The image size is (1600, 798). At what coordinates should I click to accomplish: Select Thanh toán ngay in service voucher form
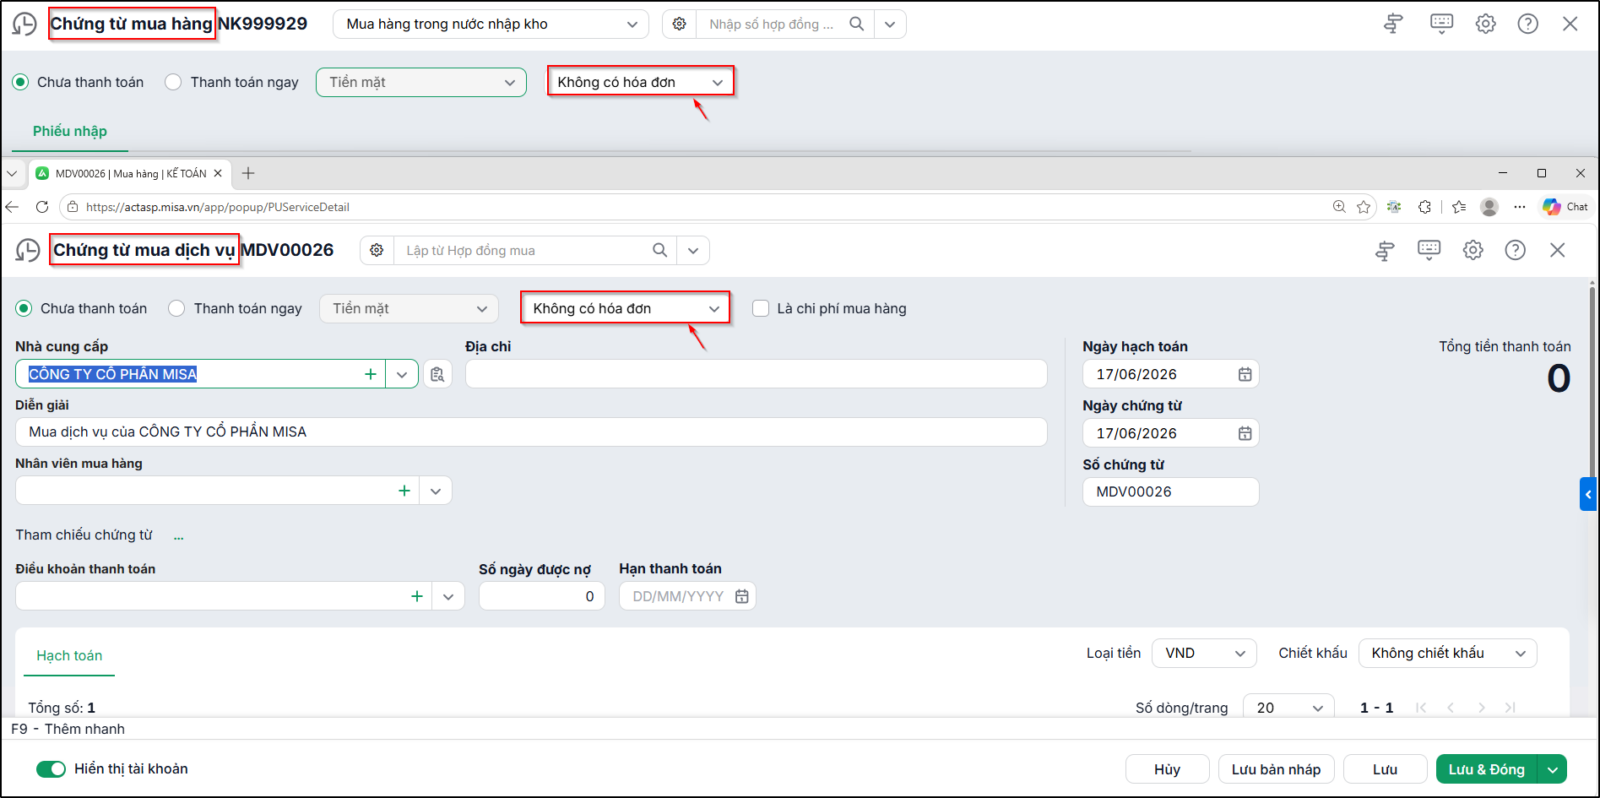tap(177, 308)
